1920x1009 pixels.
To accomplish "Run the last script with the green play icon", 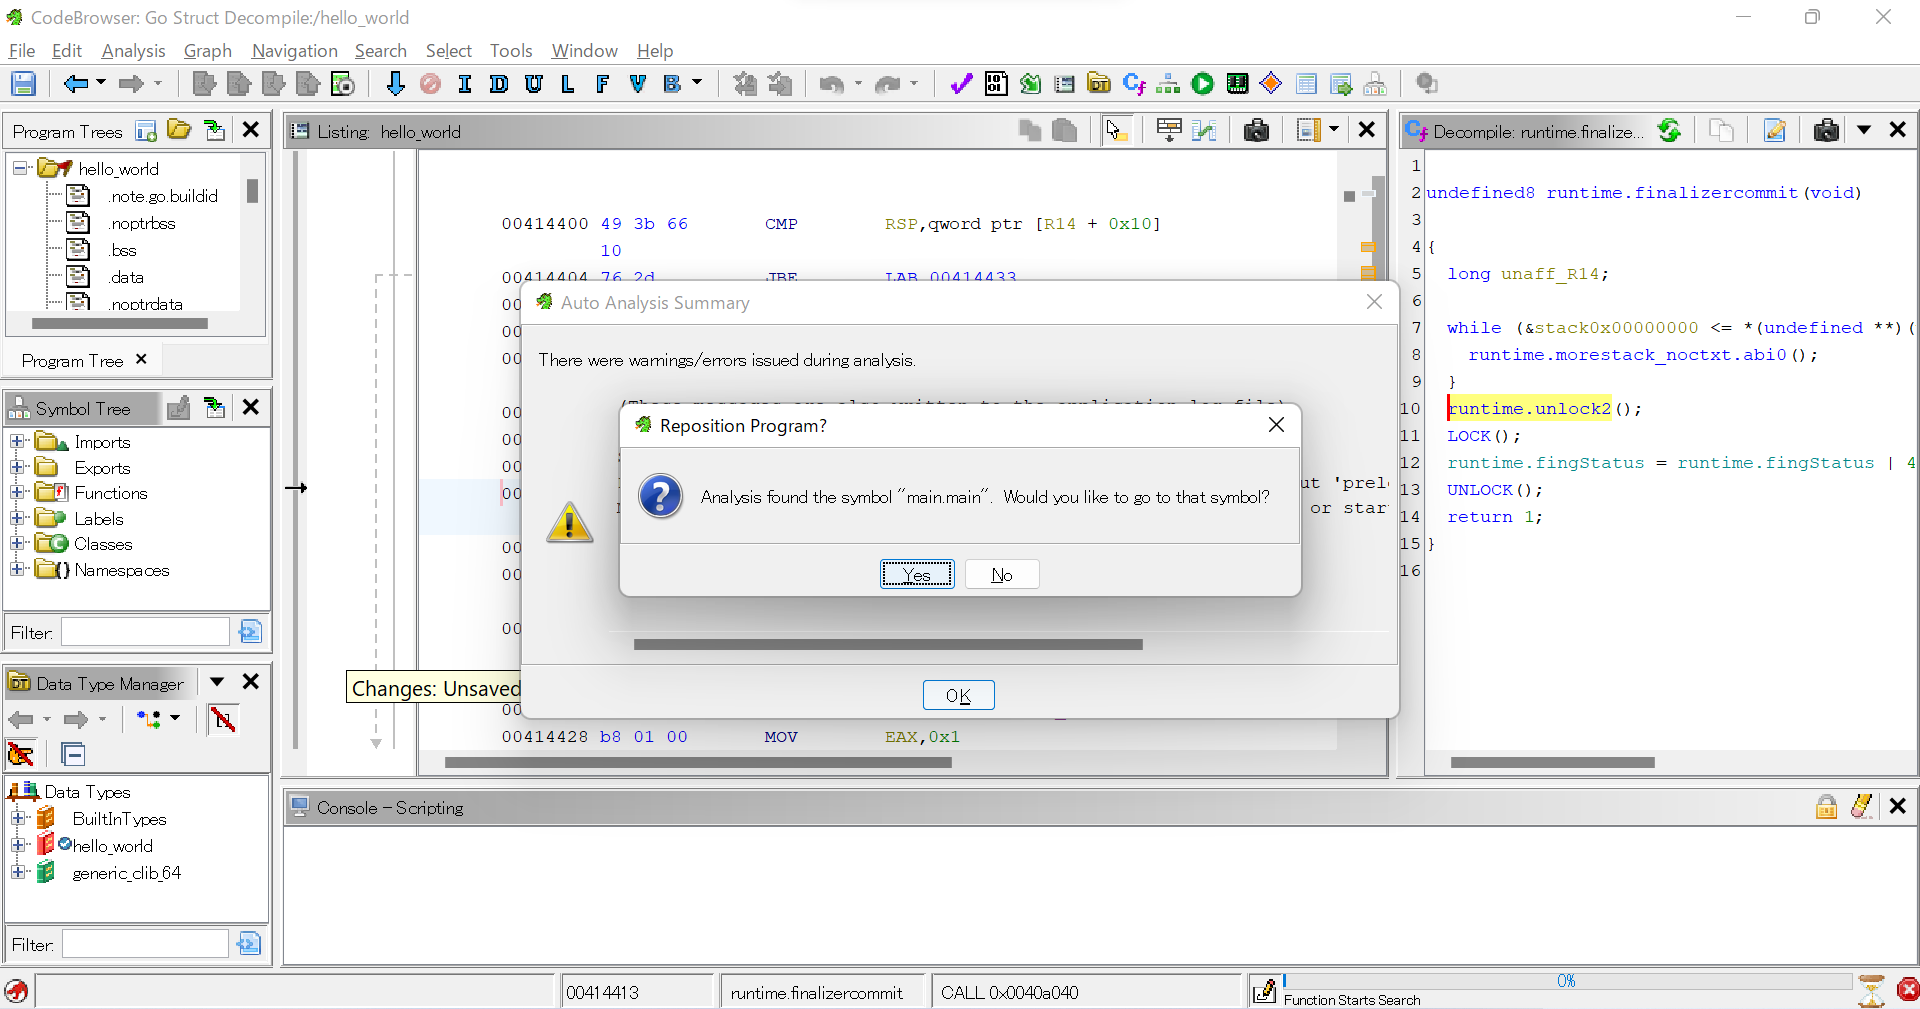I will [x=1203, y=84].
